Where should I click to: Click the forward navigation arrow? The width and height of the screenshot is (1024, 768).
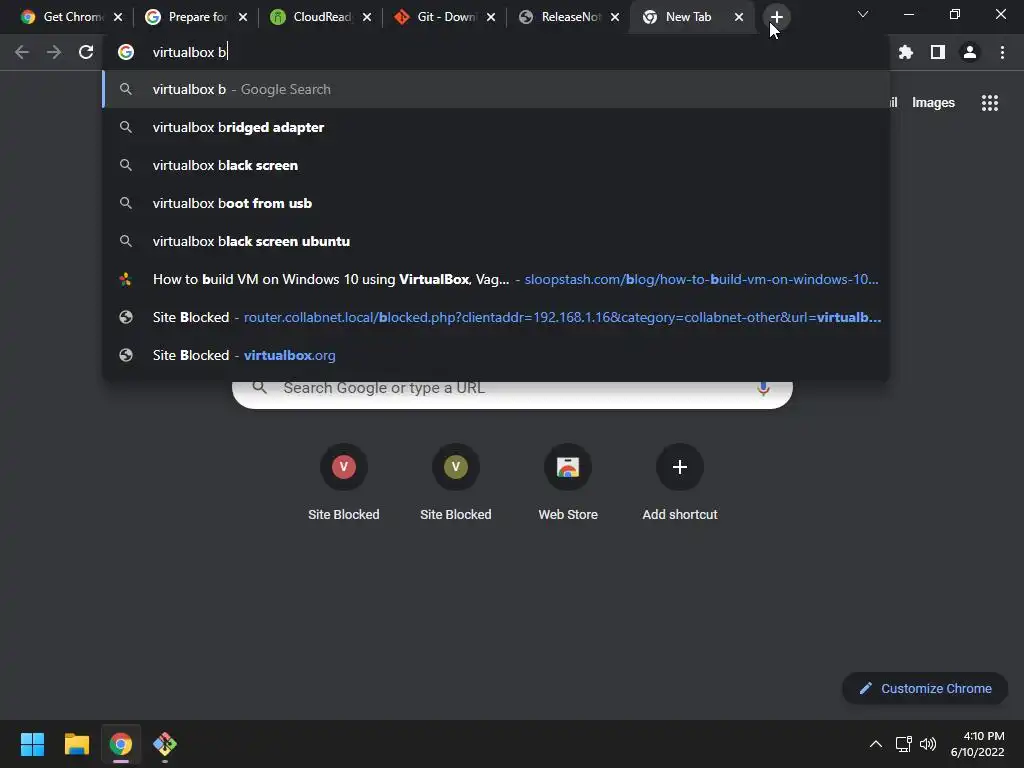(54, 52)
